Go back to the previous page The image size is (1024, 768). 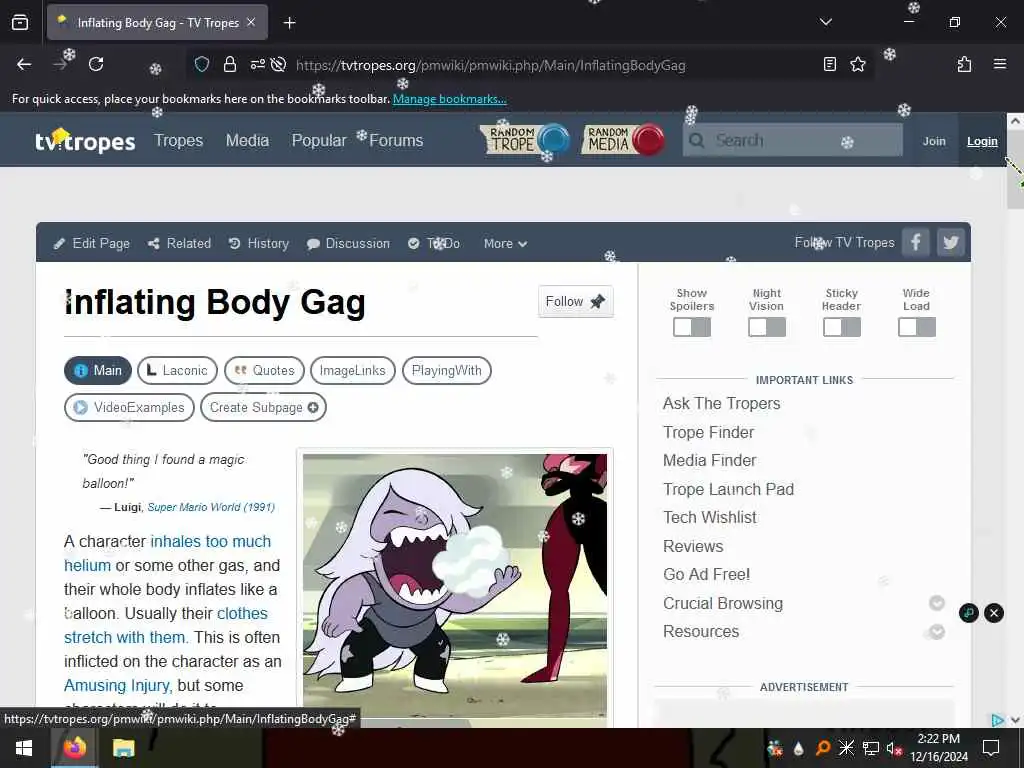pos(24,64)
